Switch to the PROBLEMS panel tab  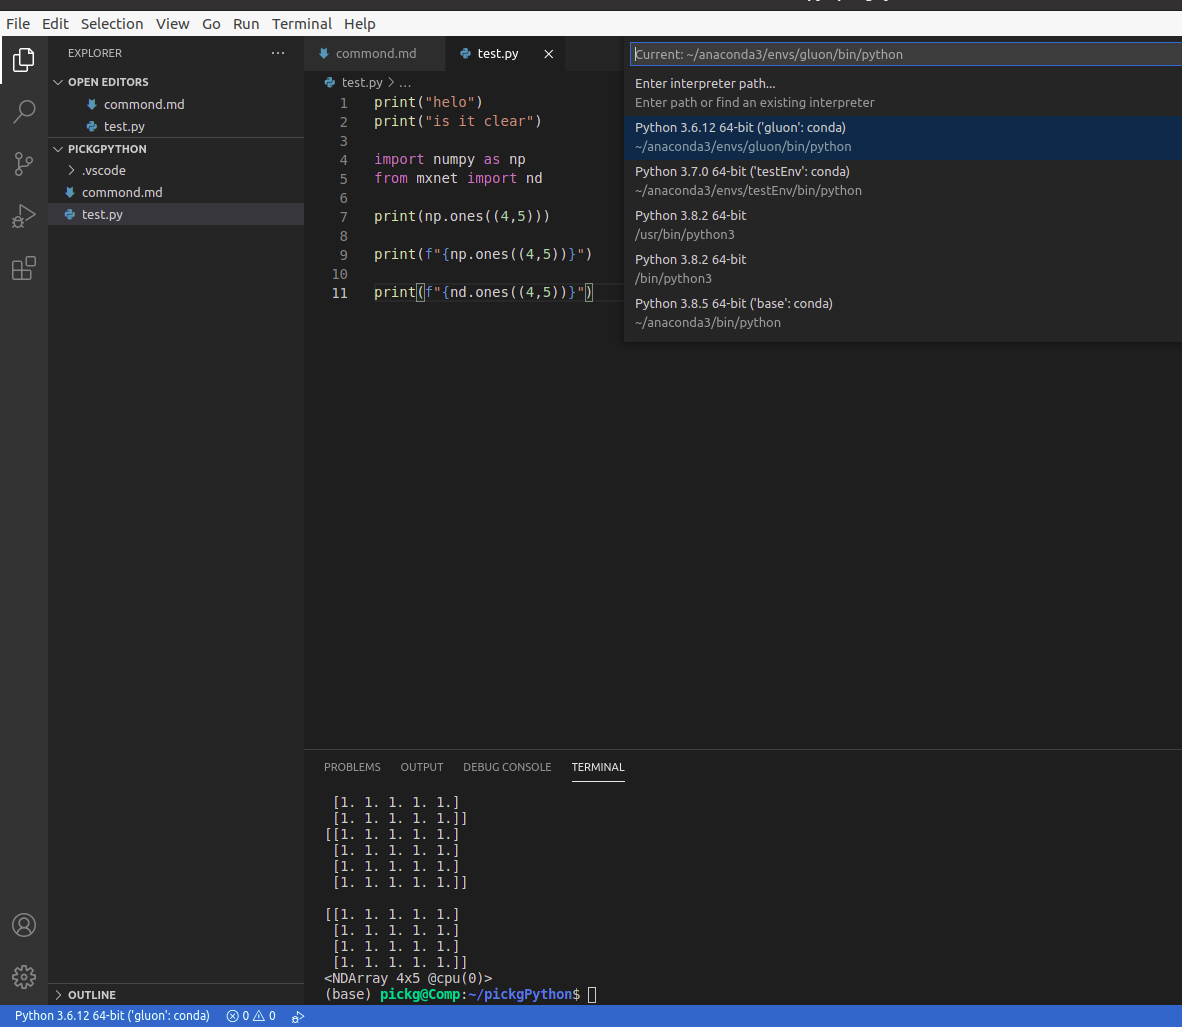(x=352, y=767)
